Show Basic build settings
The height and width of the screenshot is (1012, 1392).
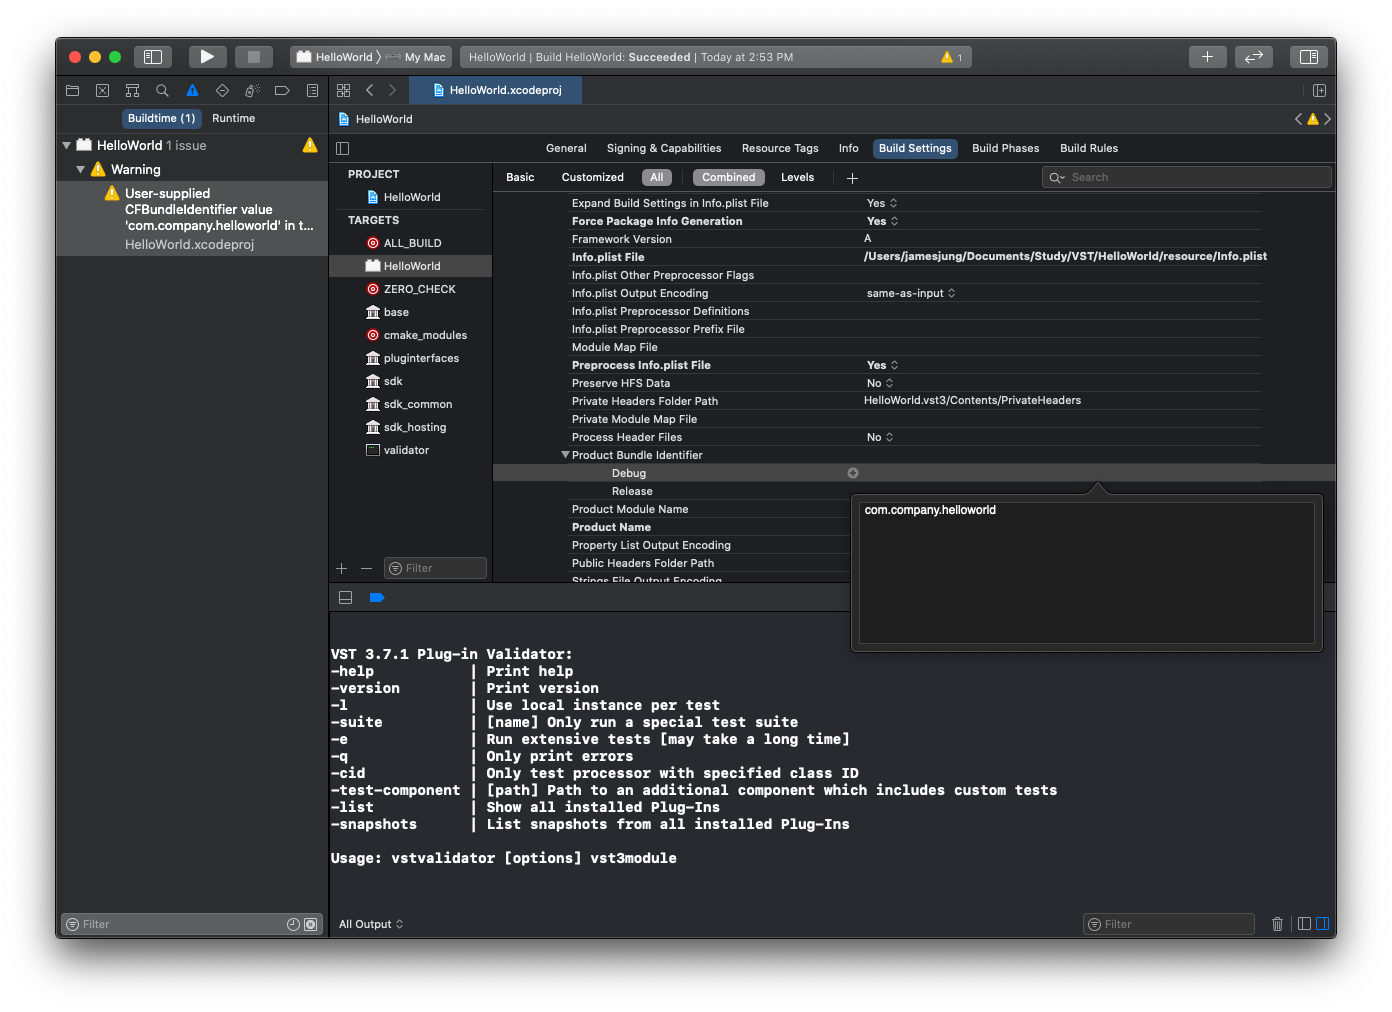pos(520,177)
